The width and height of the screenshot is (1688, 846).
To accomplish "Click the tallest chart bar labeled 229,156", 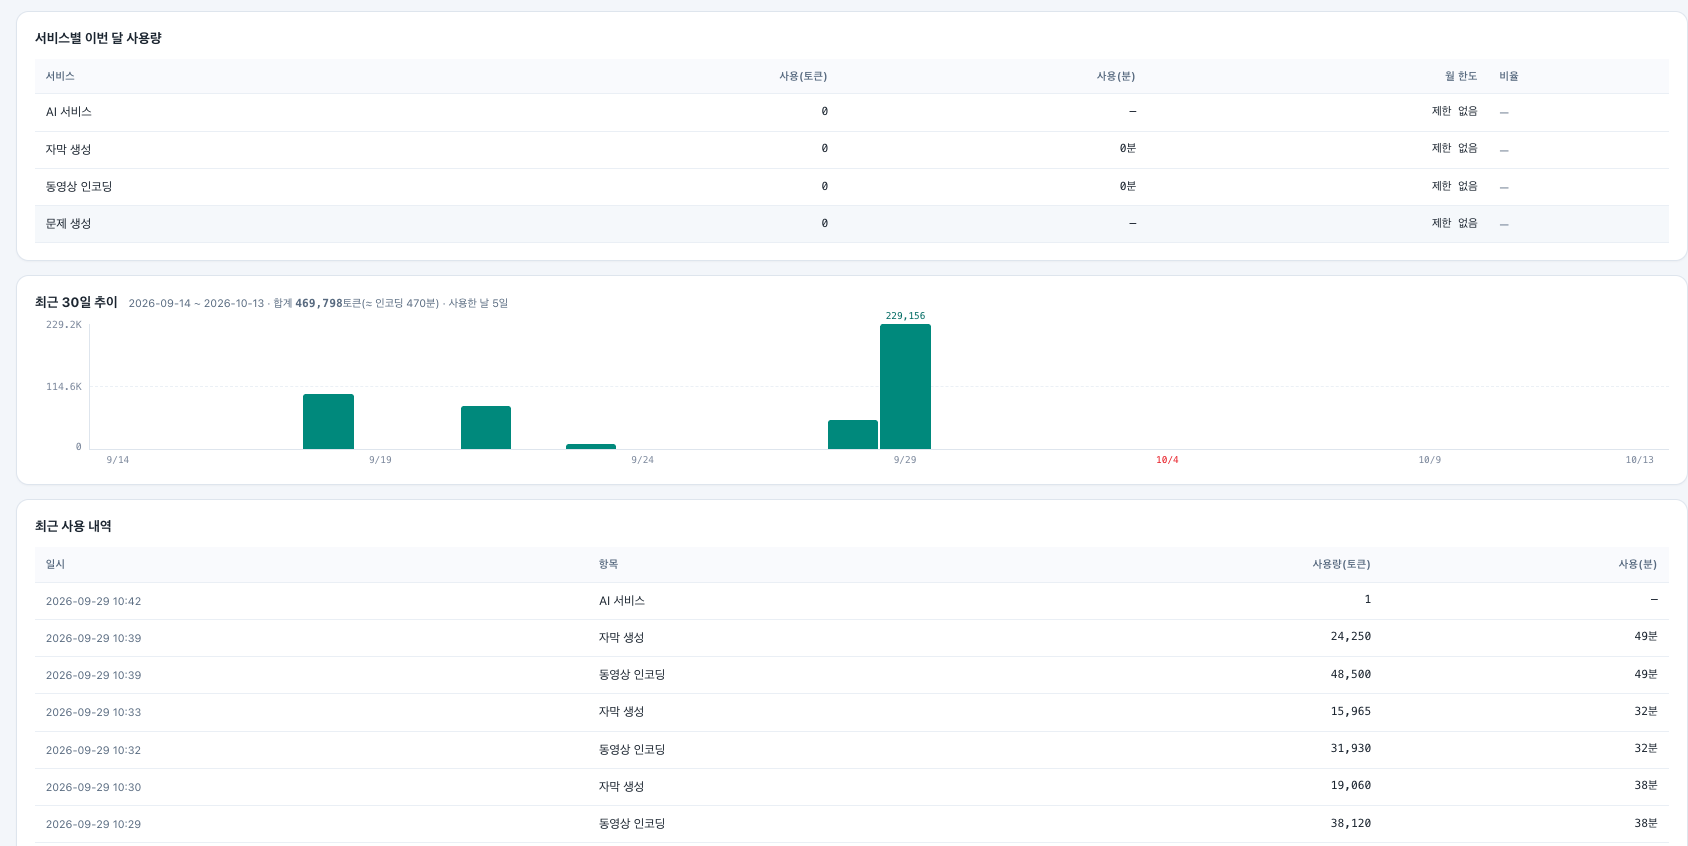I will pos(905,386).
